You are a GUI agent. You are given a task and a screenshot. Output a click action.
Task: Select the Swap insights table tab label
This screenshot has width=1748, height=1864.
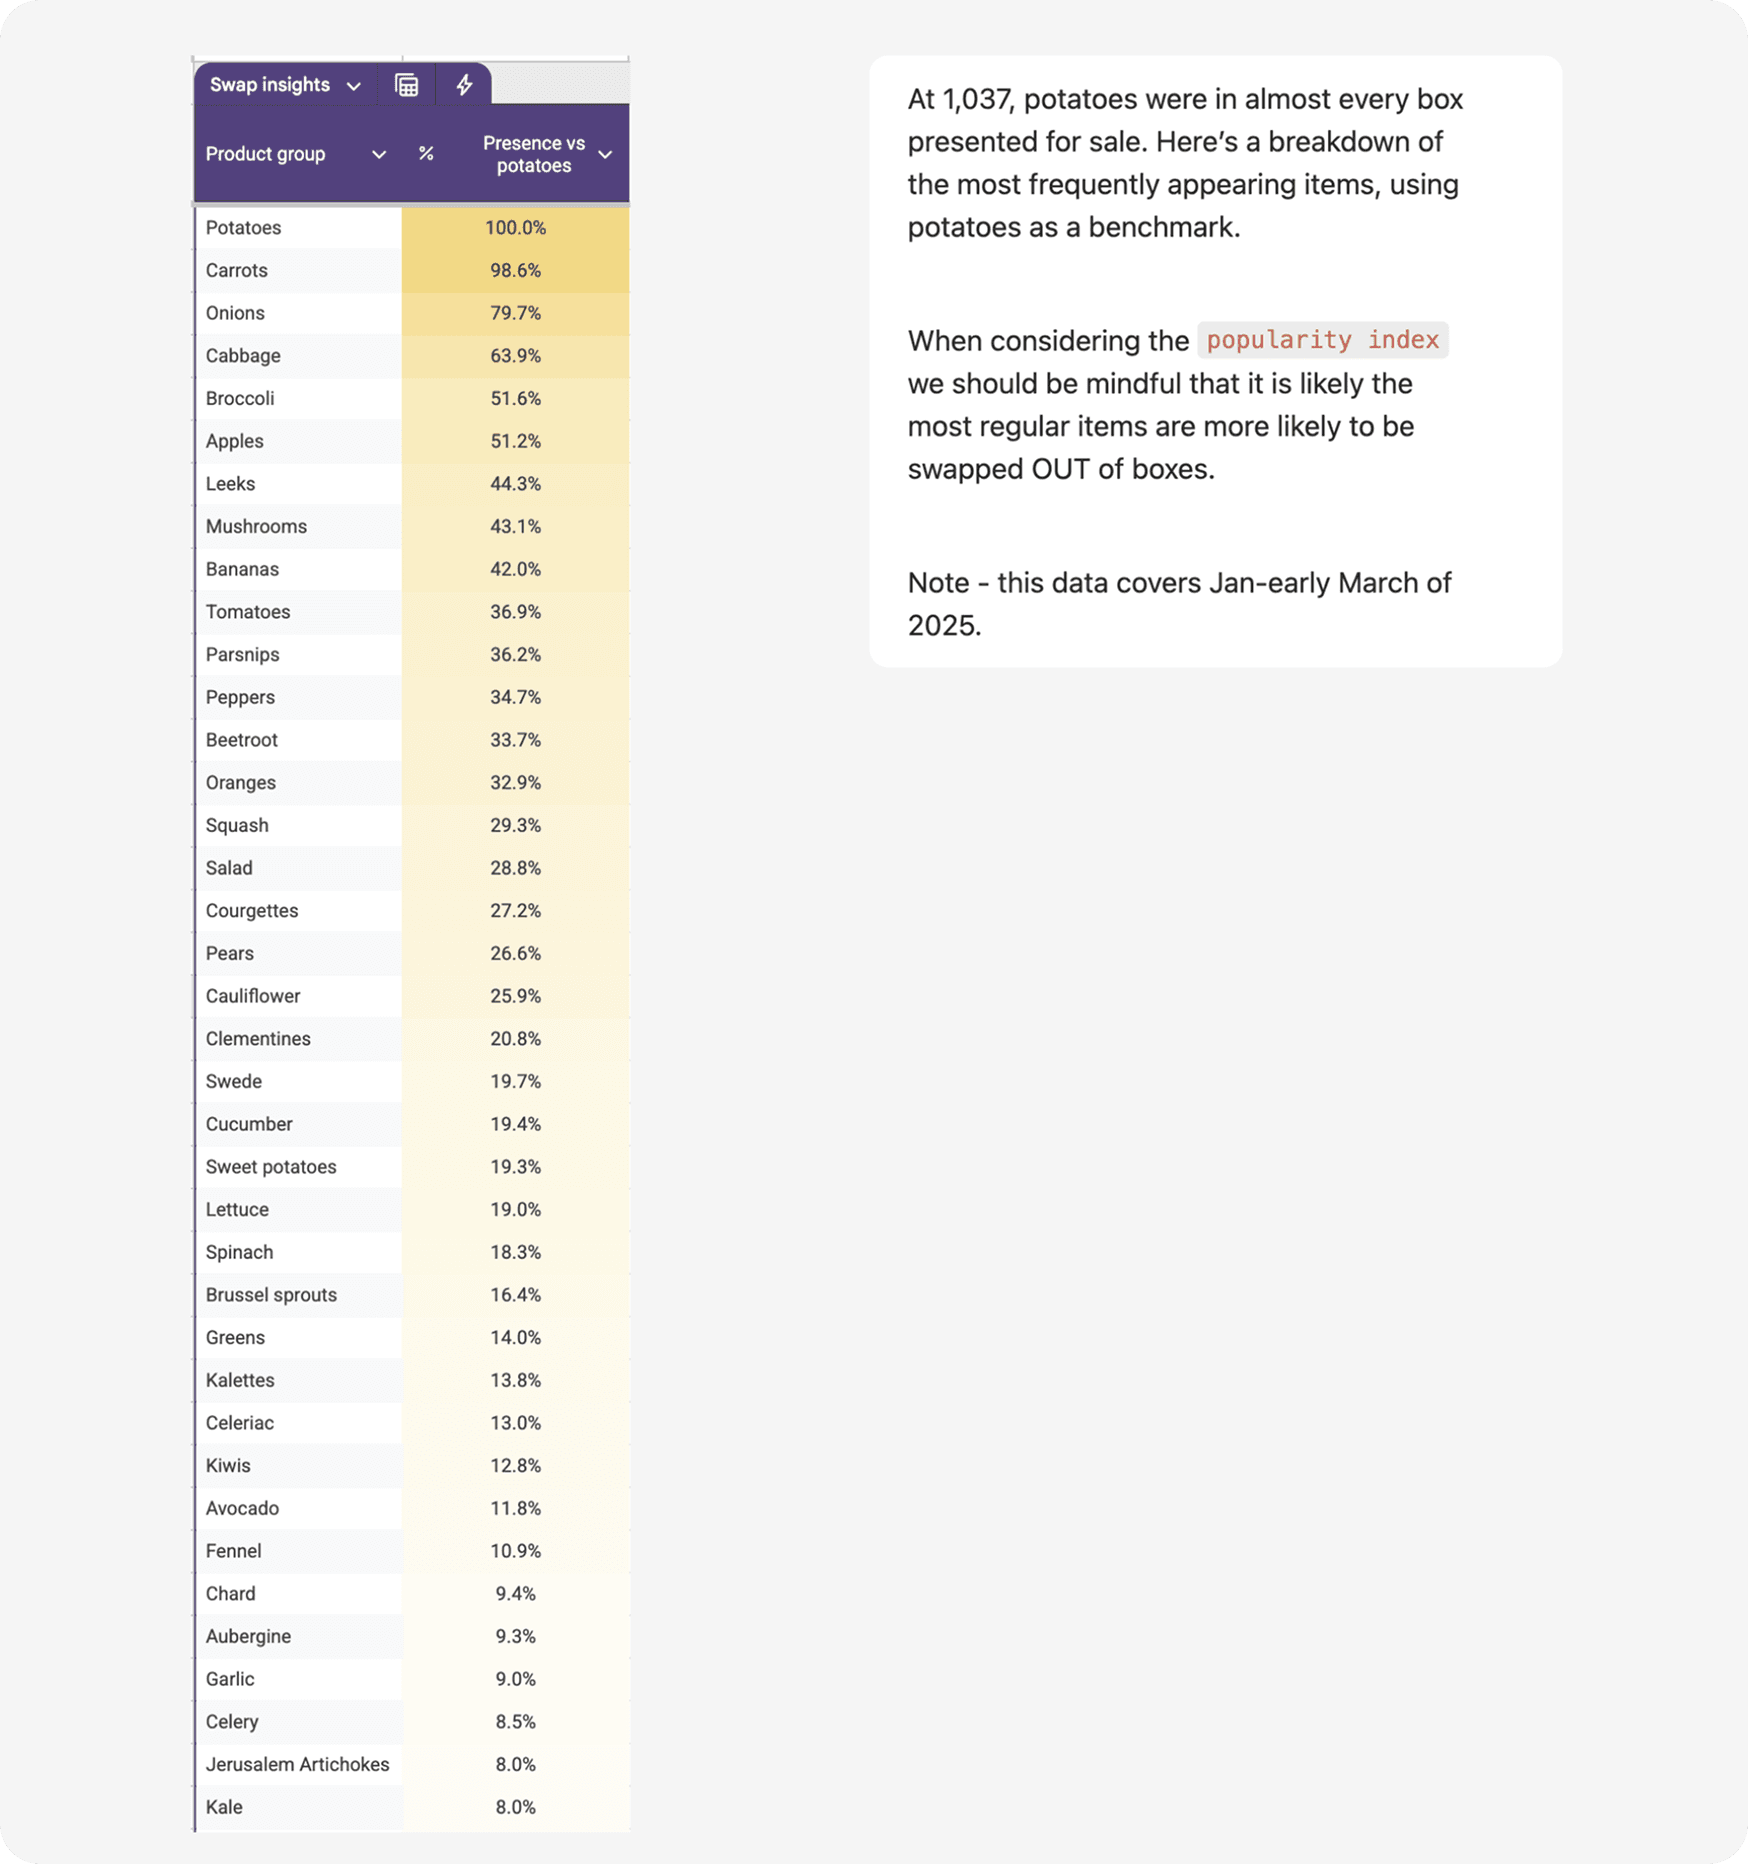270,85
